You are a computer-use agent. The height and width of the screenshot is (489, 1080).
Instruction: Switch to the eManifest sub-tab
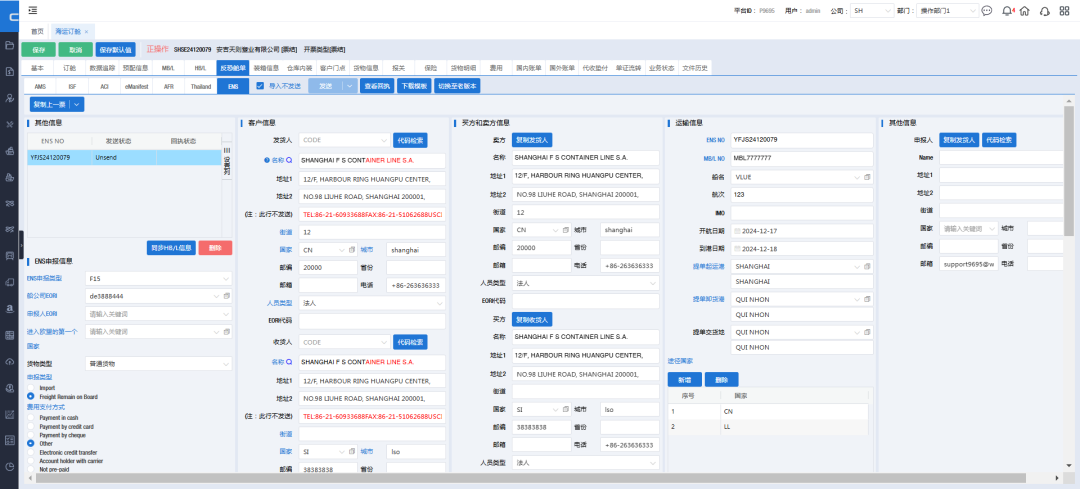[x=136, y=87]
